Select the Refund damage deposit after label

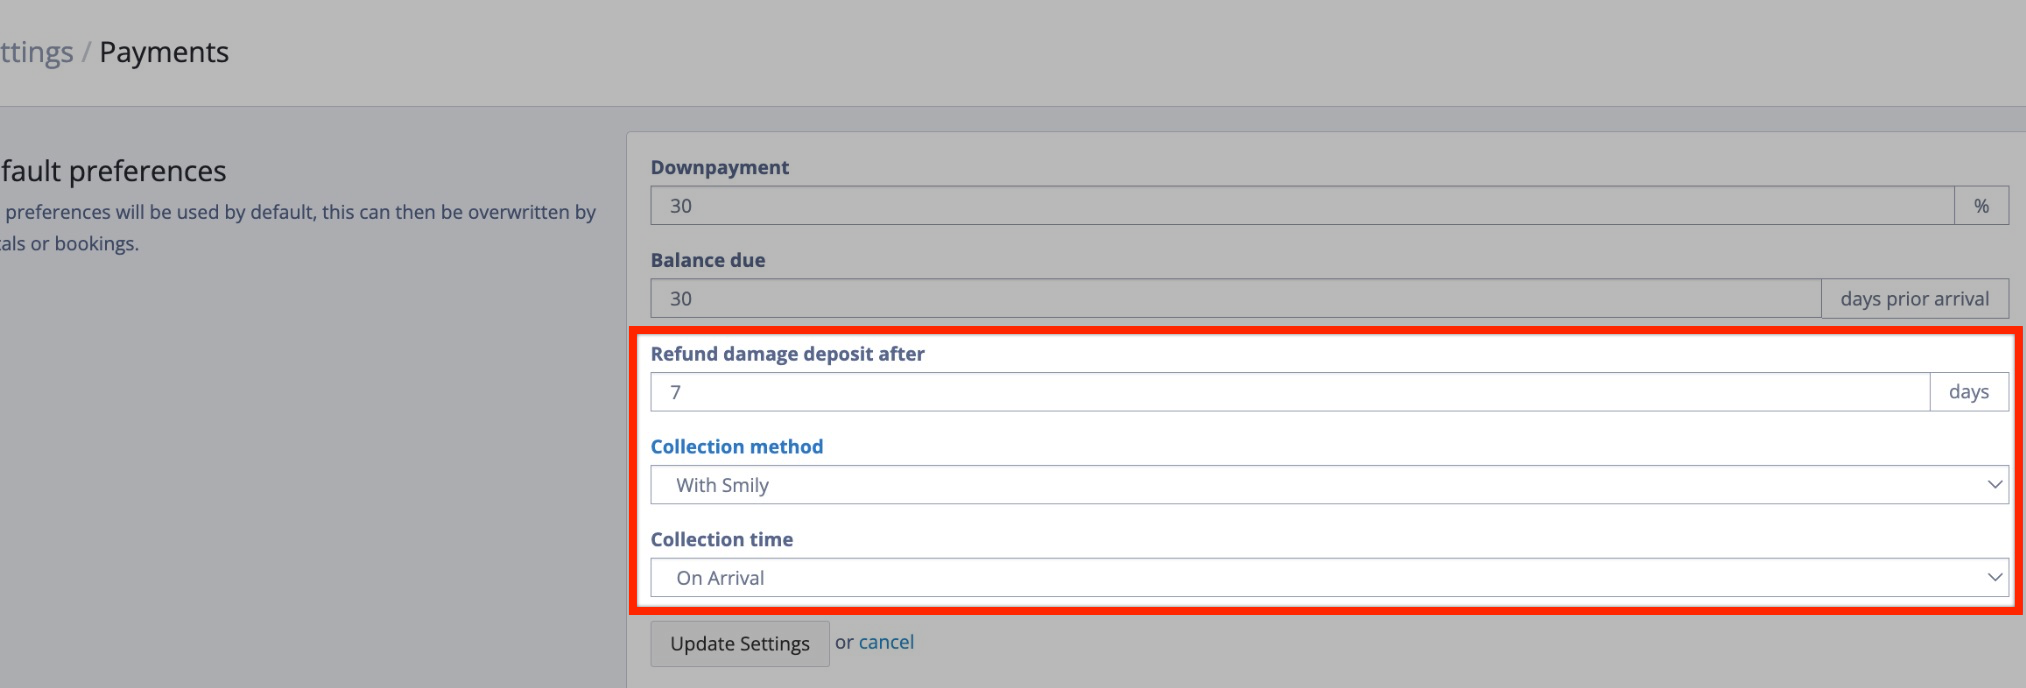[x=787, y=354]
